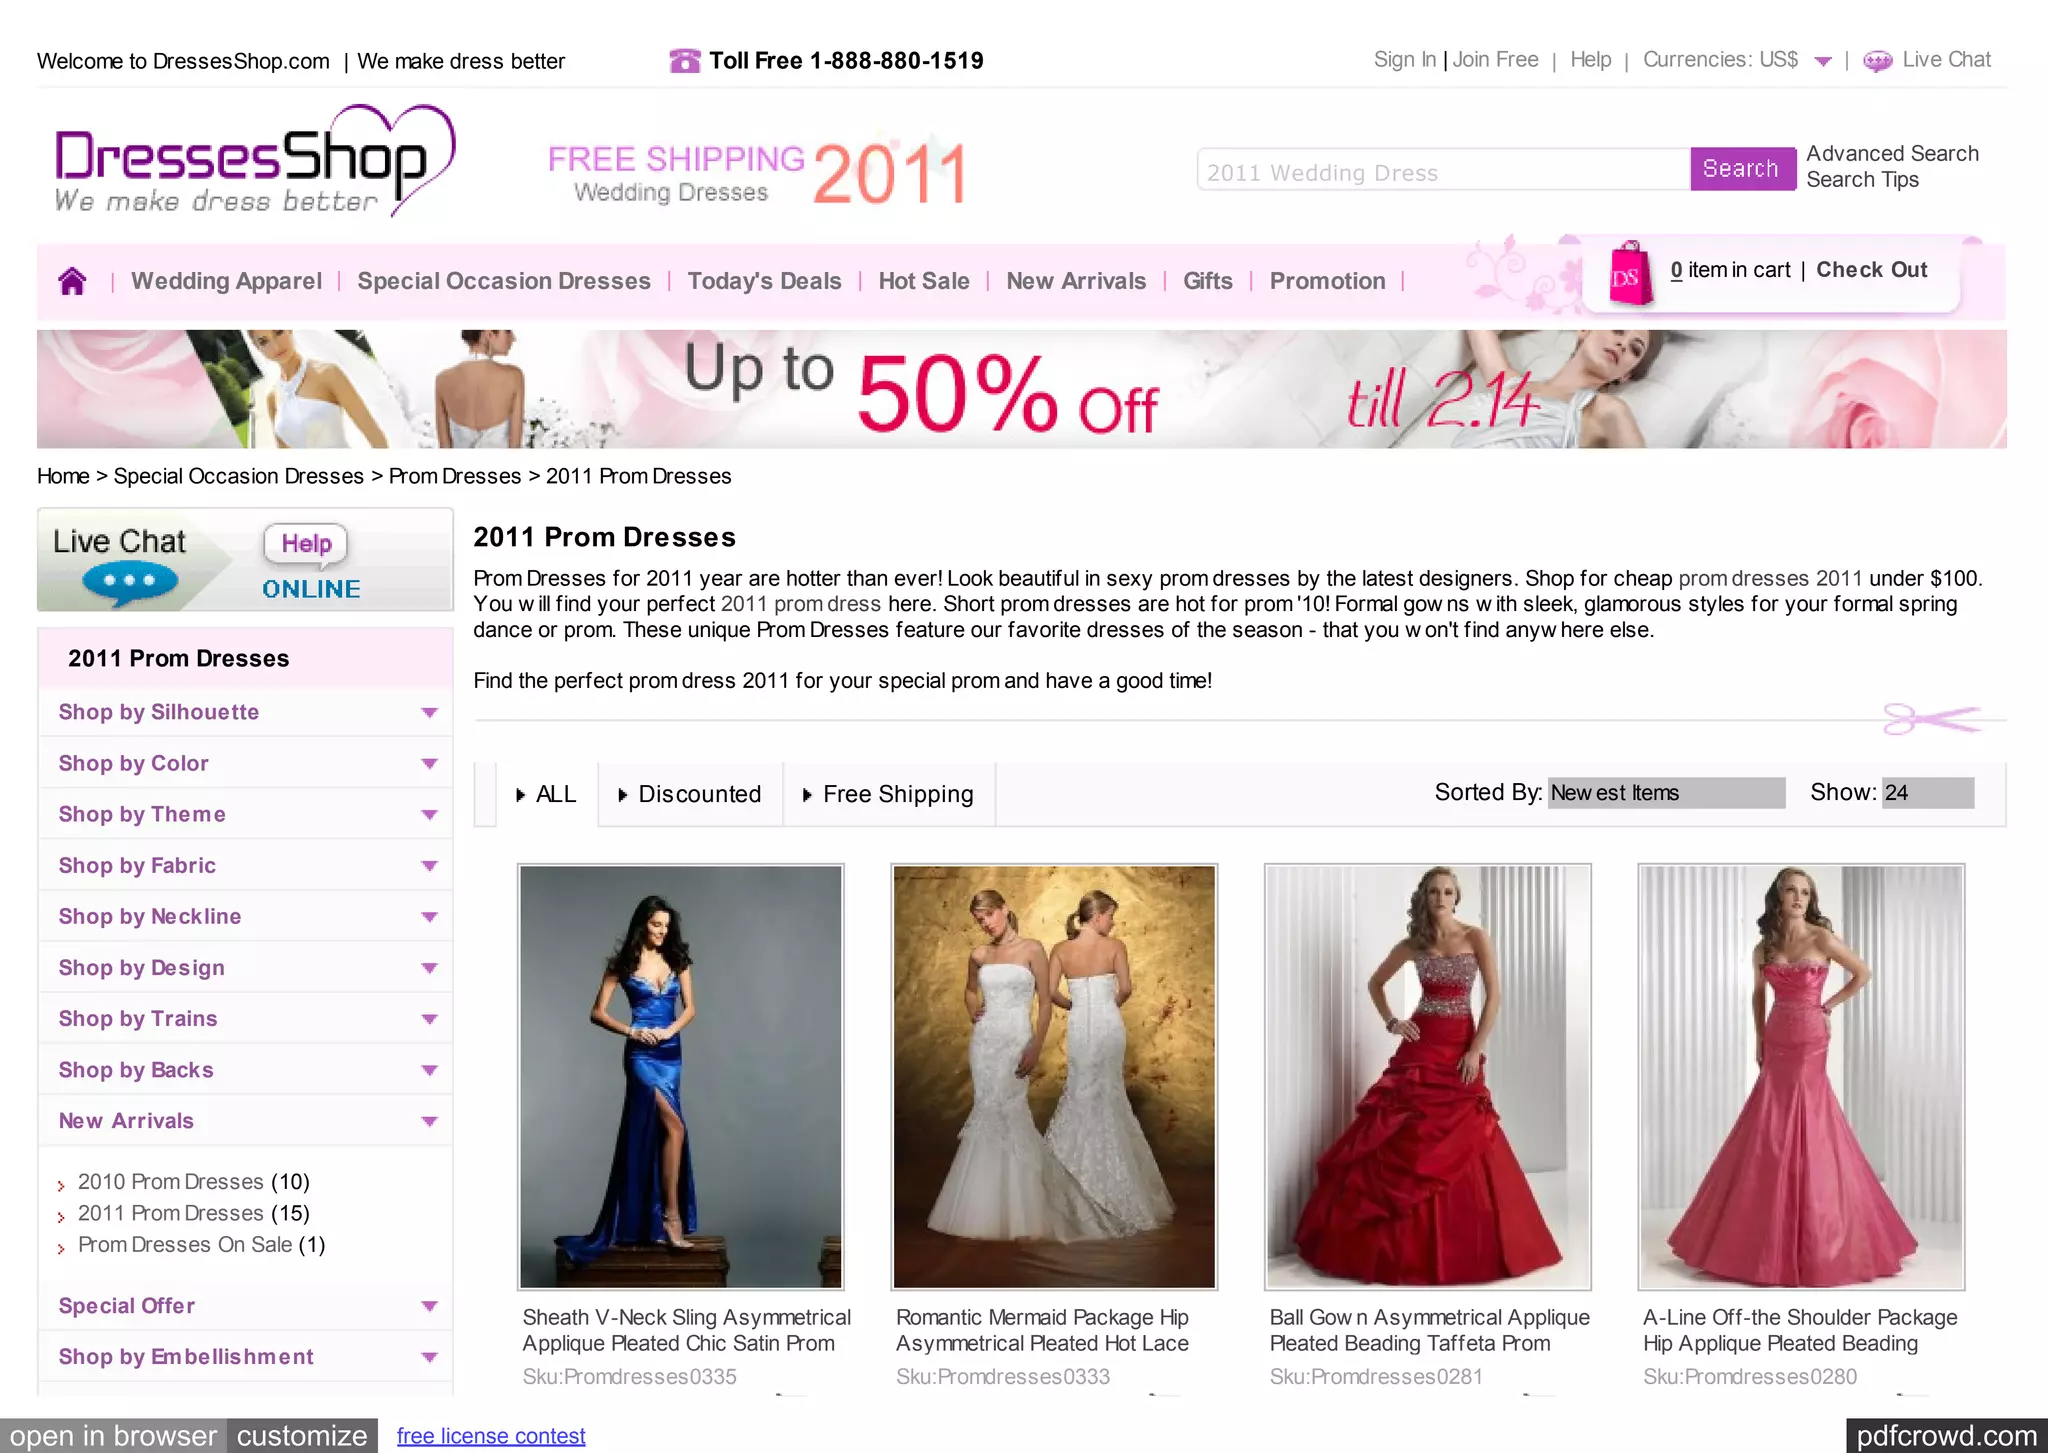Click the 2011 Wedding Dress search field
The width and height of the screenshot is (2048, 1453).
1443,170
